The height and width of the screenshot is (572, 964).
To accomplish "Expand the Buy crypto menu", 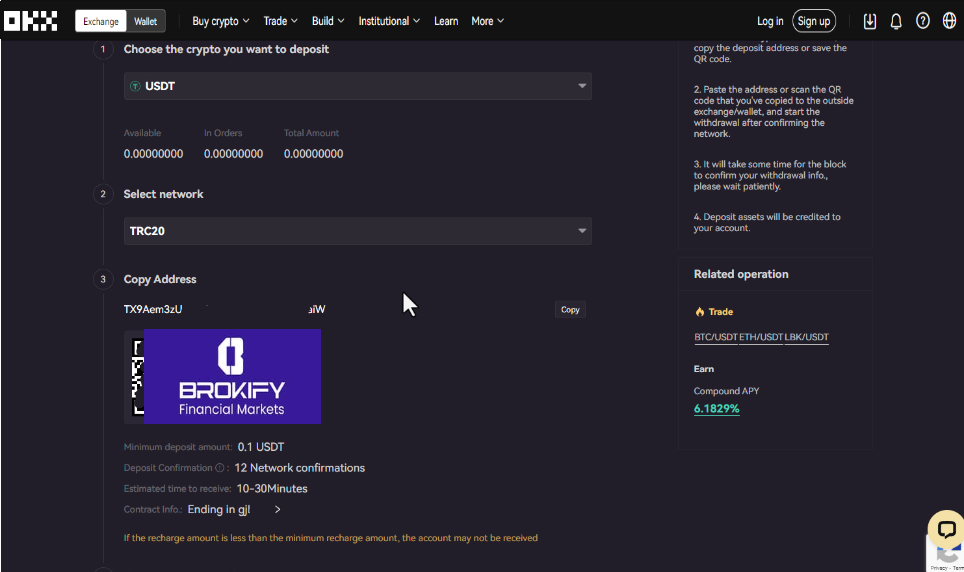I will tap(220, 21).
